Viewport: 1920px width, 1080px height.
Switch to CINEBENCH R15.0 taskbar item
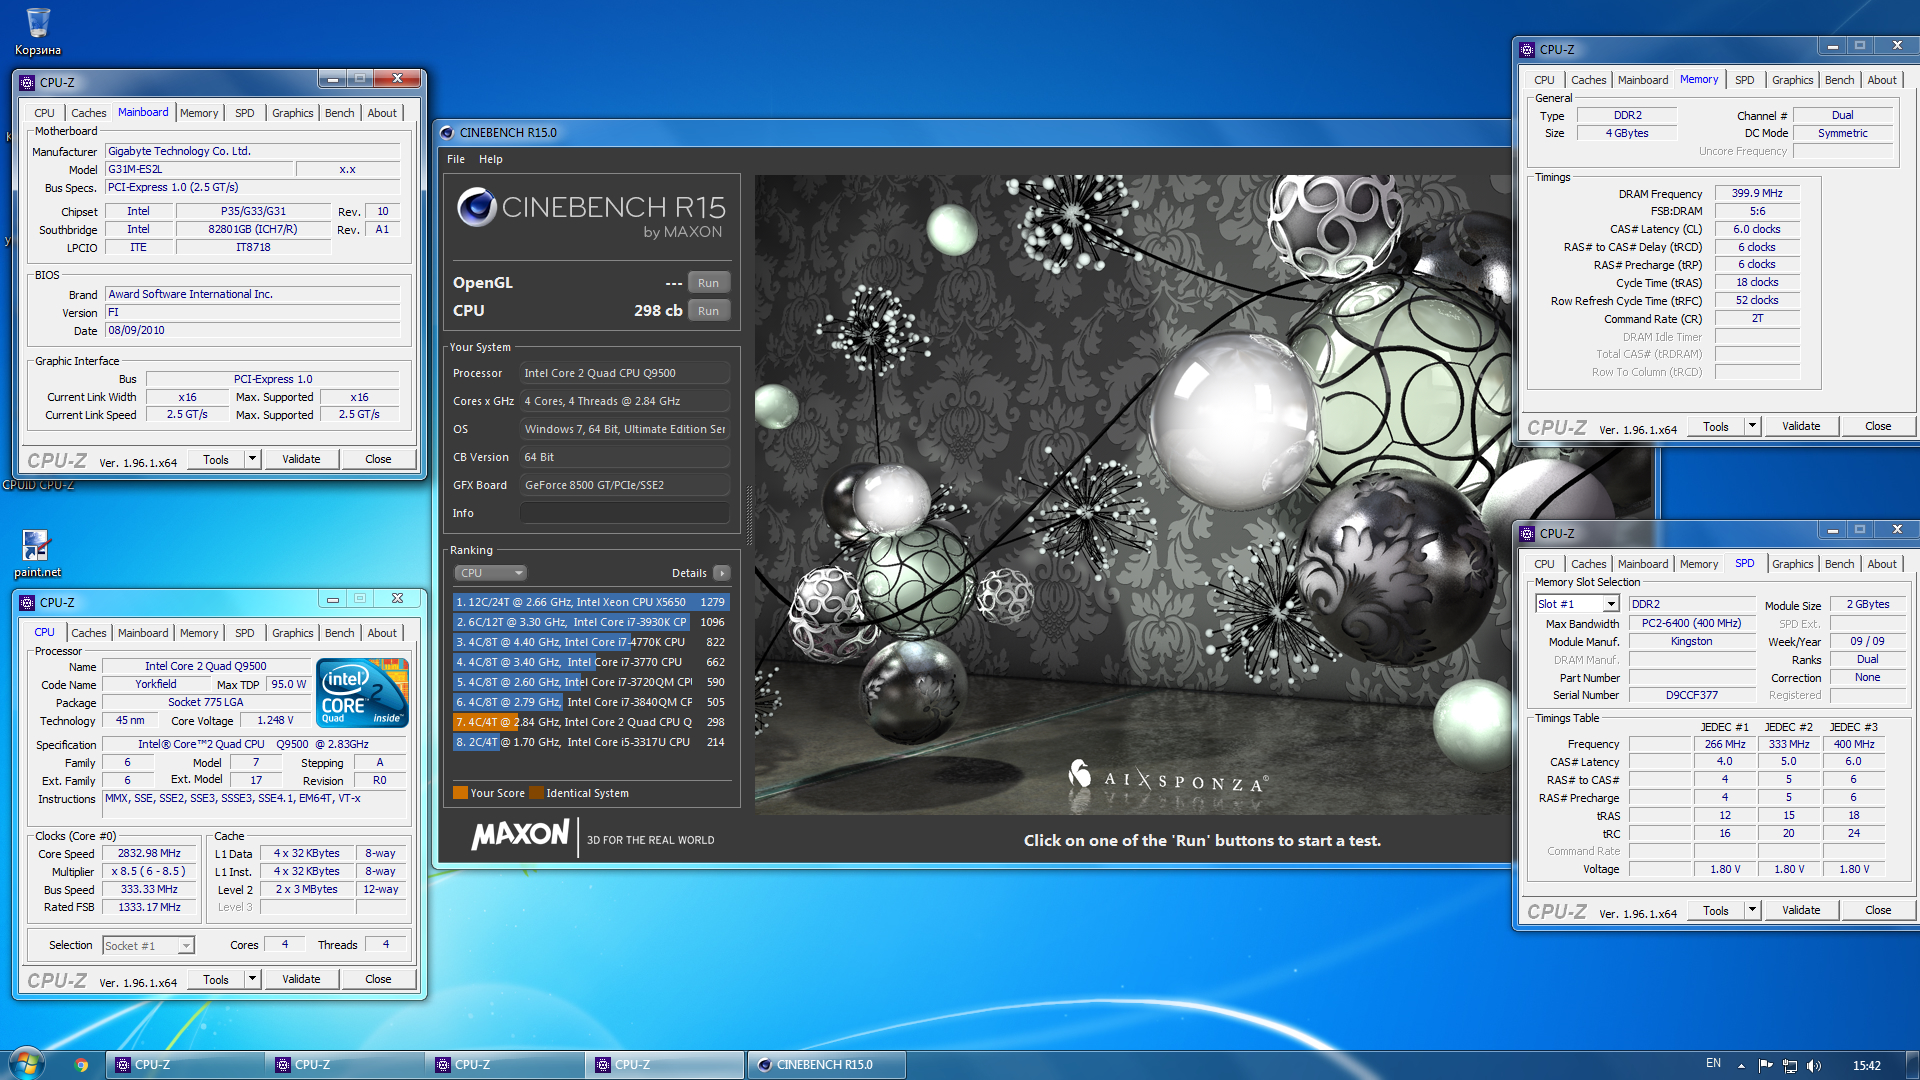coord(826,1065)
